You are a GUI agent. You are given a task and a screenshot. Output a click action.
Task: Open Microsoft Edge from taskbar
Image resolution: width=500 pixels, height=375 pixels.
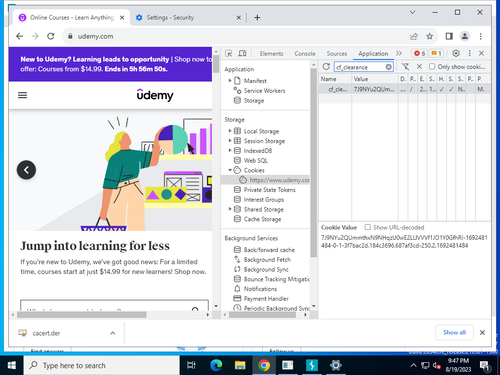(x=216, y=366)
